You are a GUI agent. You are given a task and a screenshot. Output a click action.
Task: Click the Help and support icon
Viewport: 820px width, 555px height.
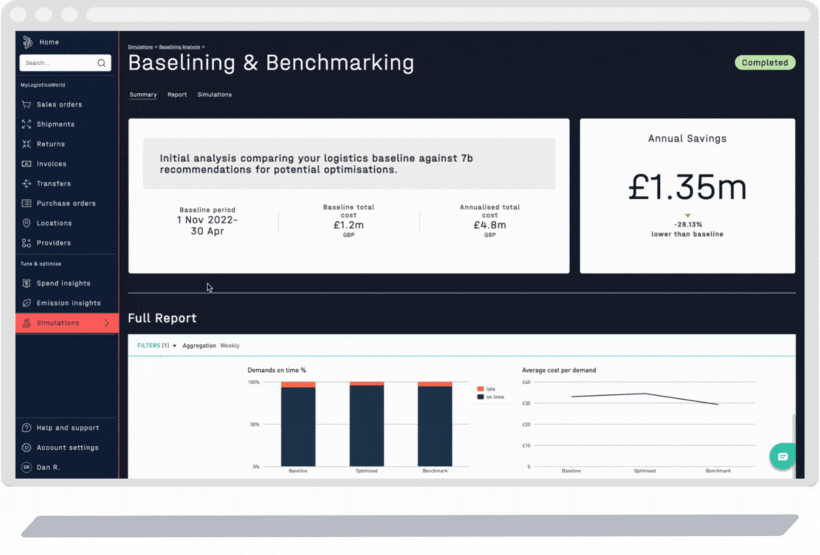point(26,428)
